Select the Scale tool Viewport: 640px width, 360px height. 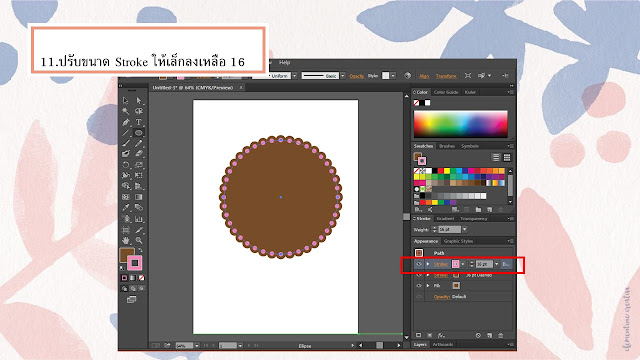tap(139, 165)
